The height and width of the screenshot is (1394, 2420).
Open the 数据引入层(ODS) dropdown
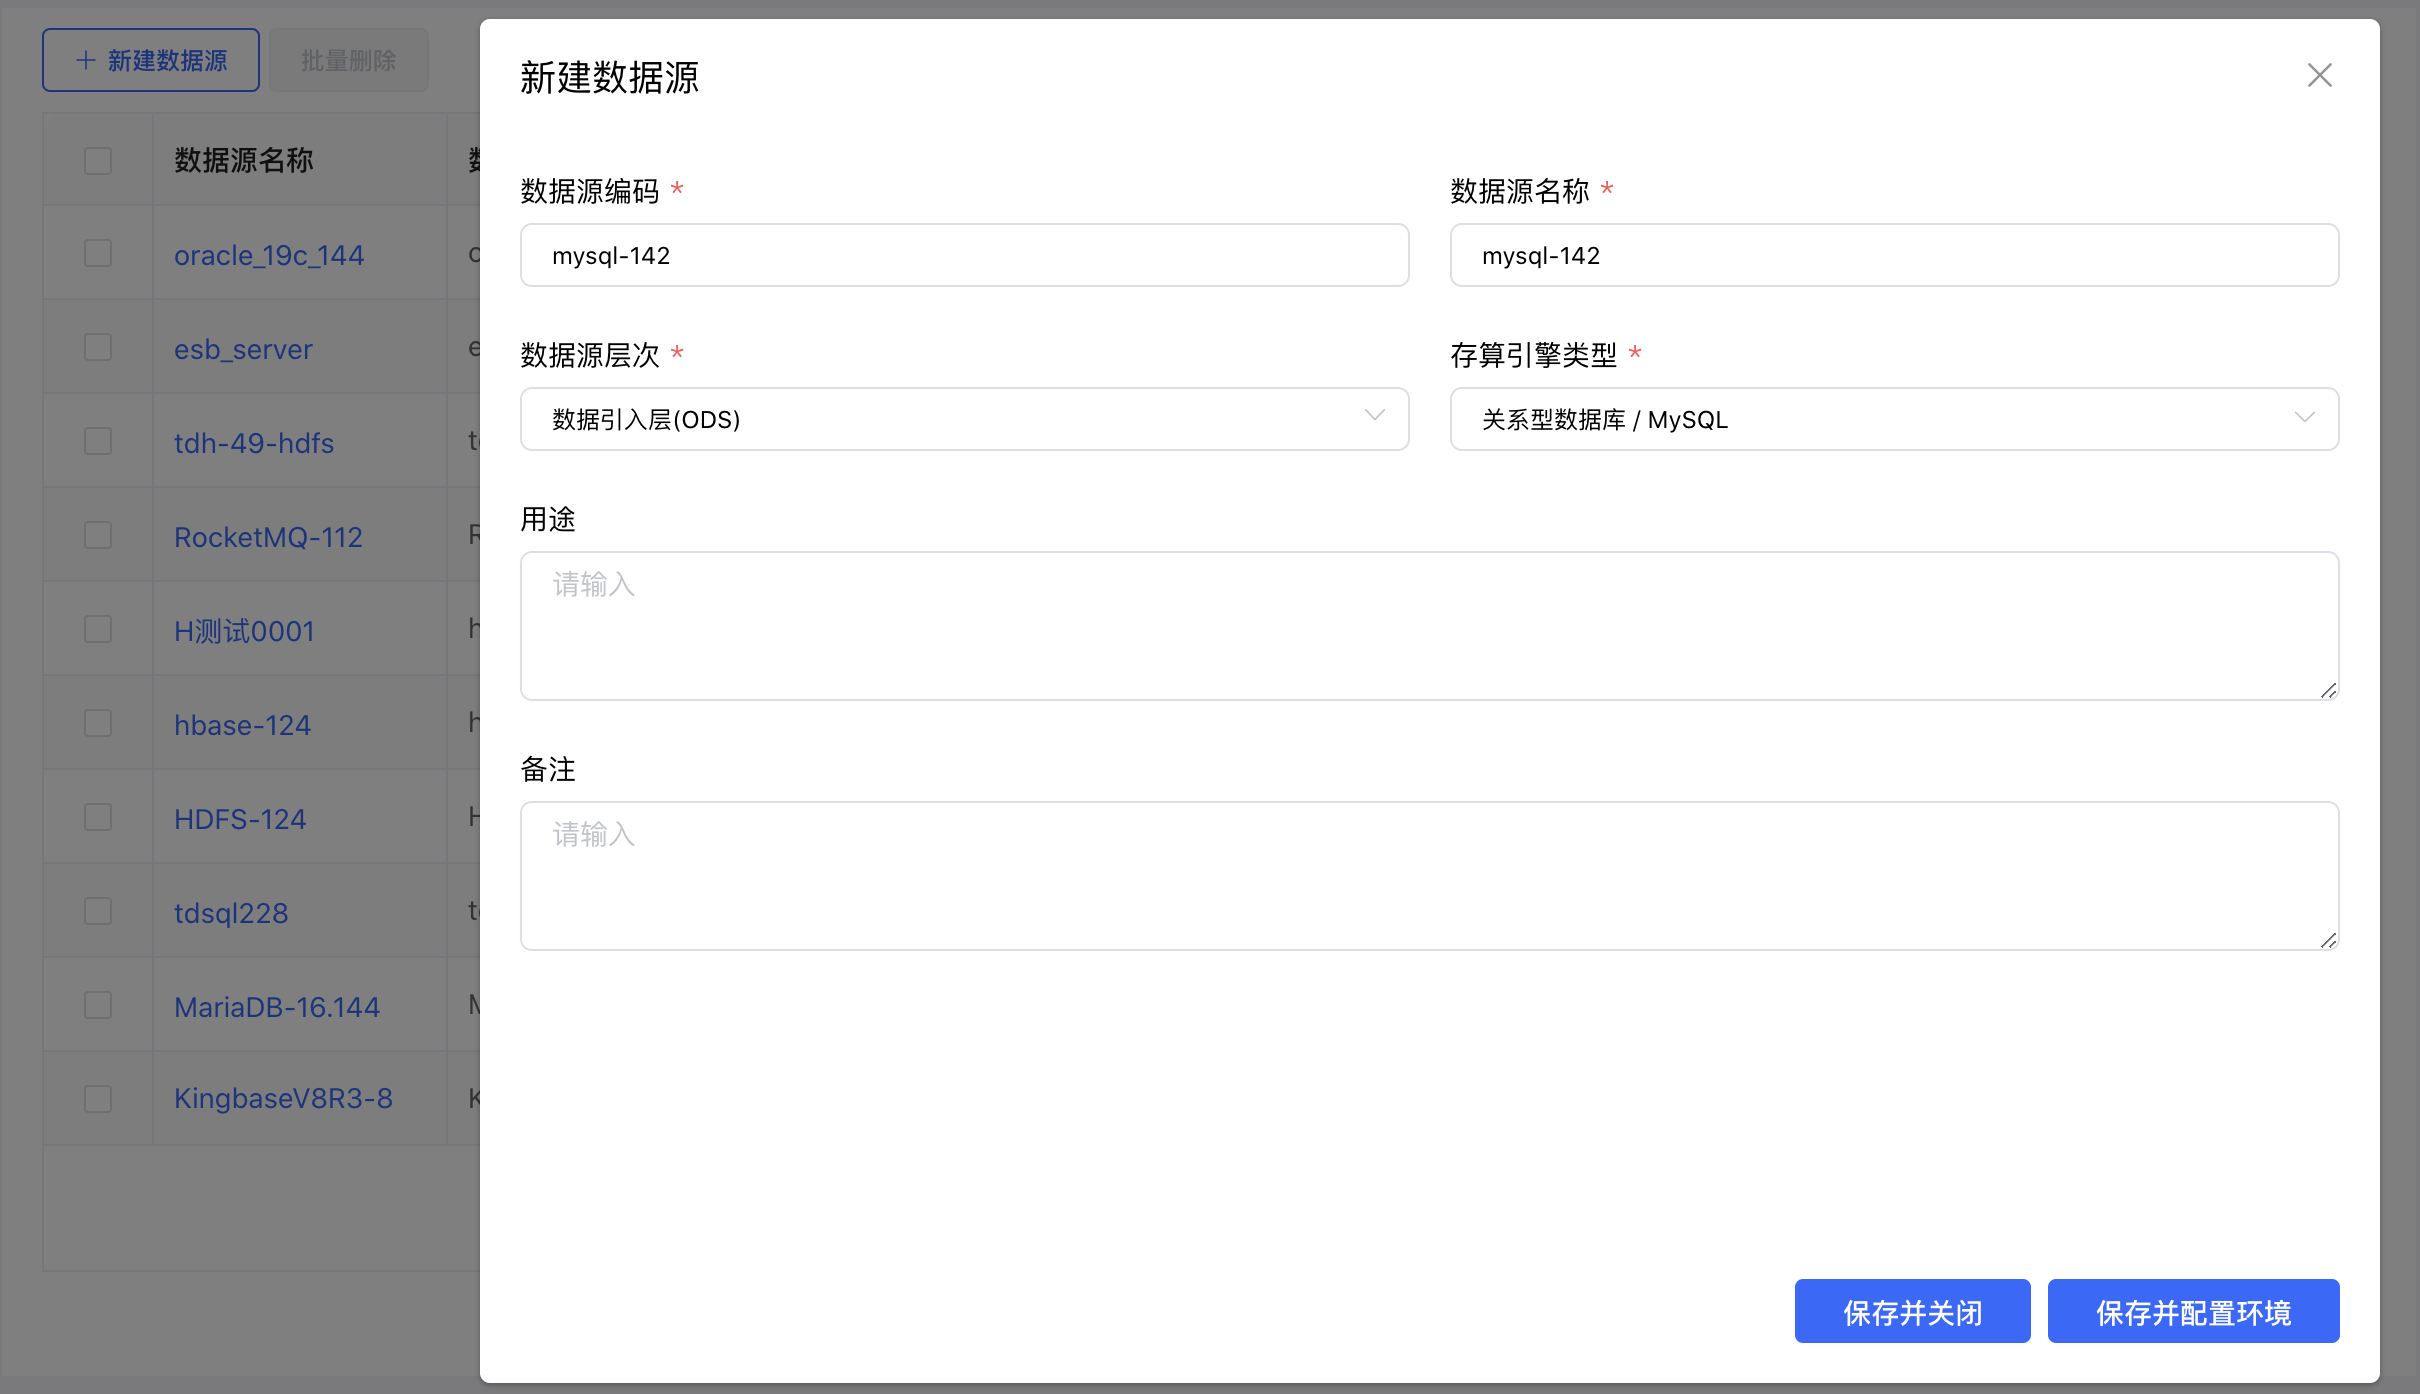point(963,418)
